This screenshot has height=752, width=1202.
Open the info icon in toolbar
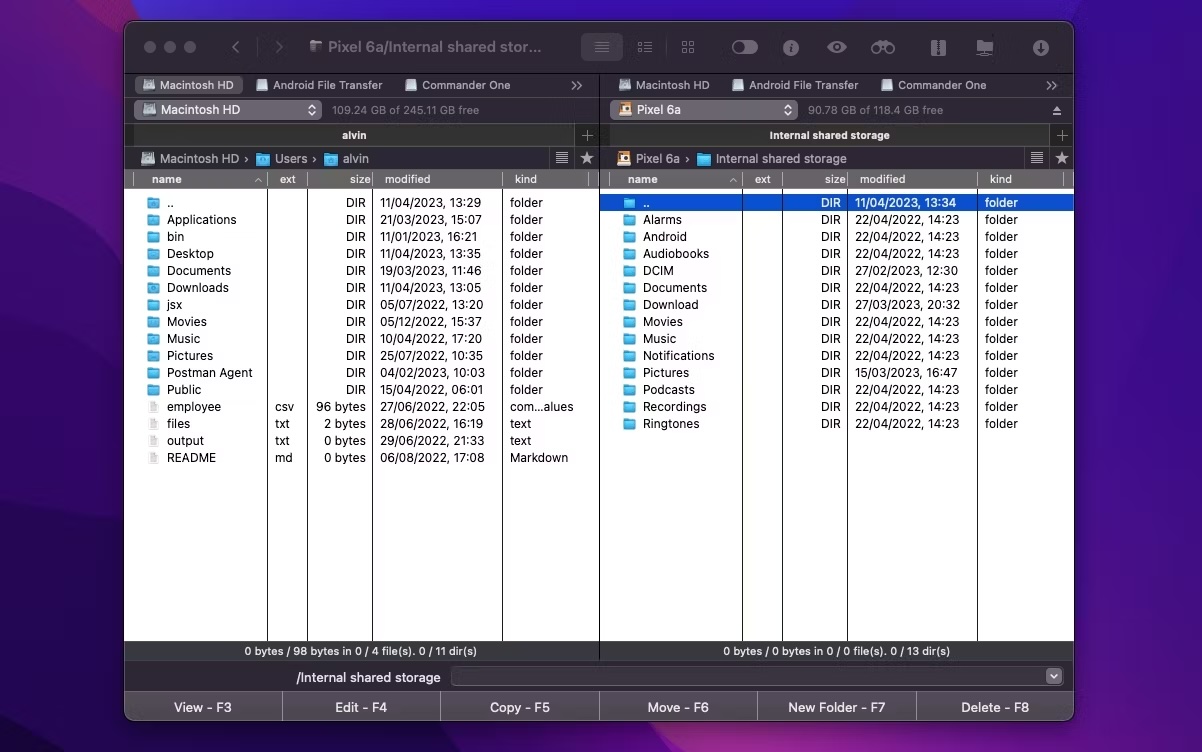tap(791, 47)
